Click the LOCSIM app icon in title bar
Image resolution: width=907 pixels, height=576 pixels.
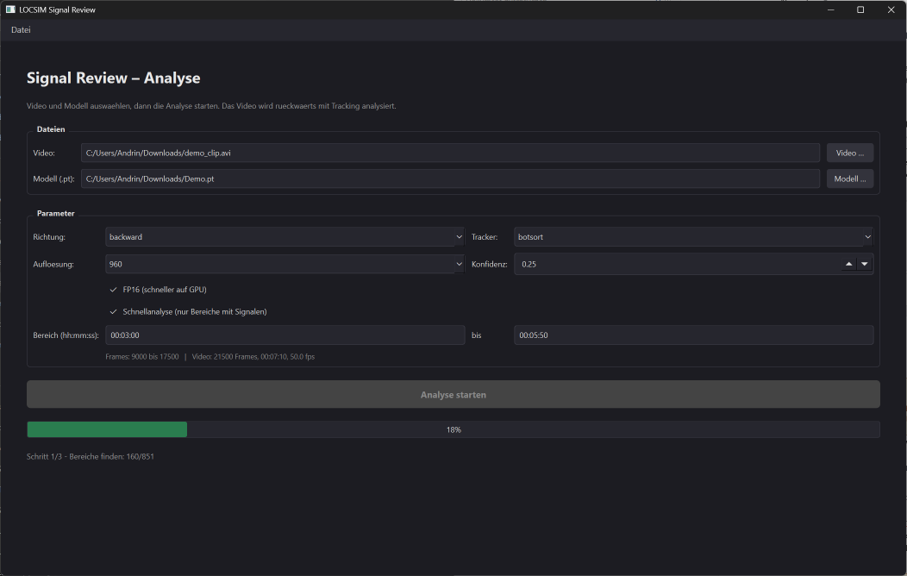pos(10,10)
